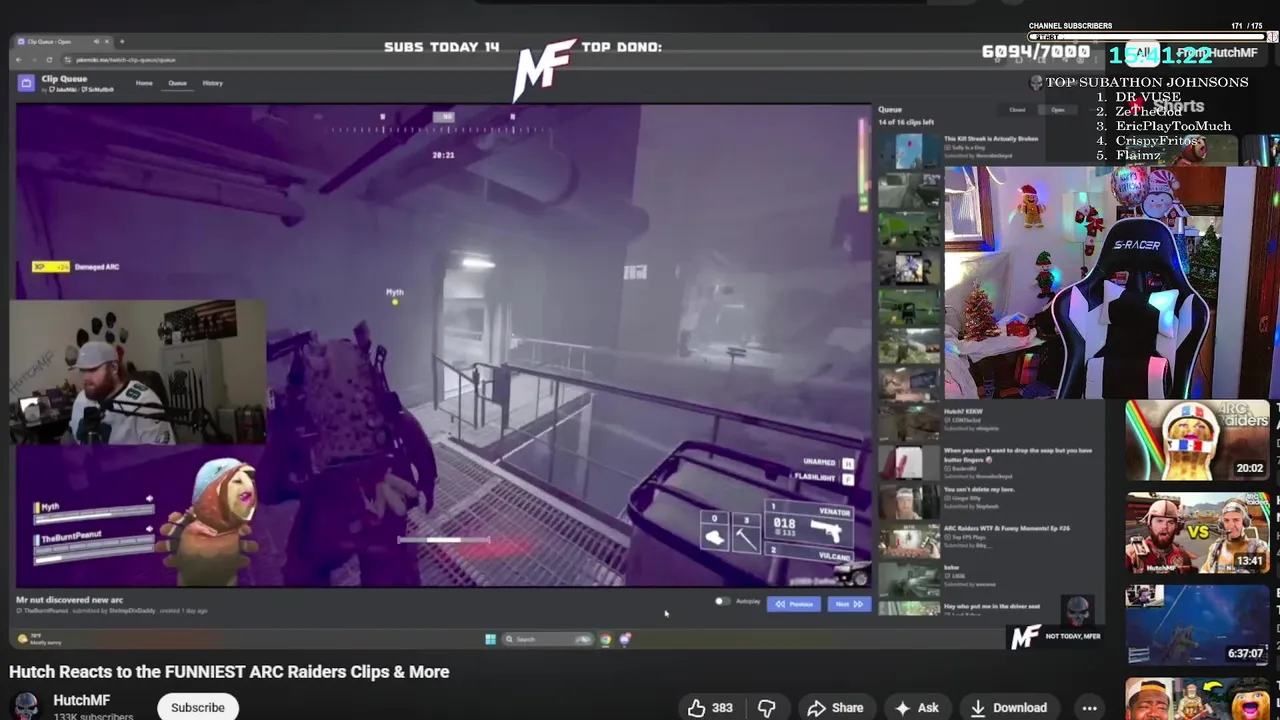This screenshot has width=1280, height=720.
Task: Click the '14 of 16 clips left' text
Action: pyautogui.click(x=906, y=122)
